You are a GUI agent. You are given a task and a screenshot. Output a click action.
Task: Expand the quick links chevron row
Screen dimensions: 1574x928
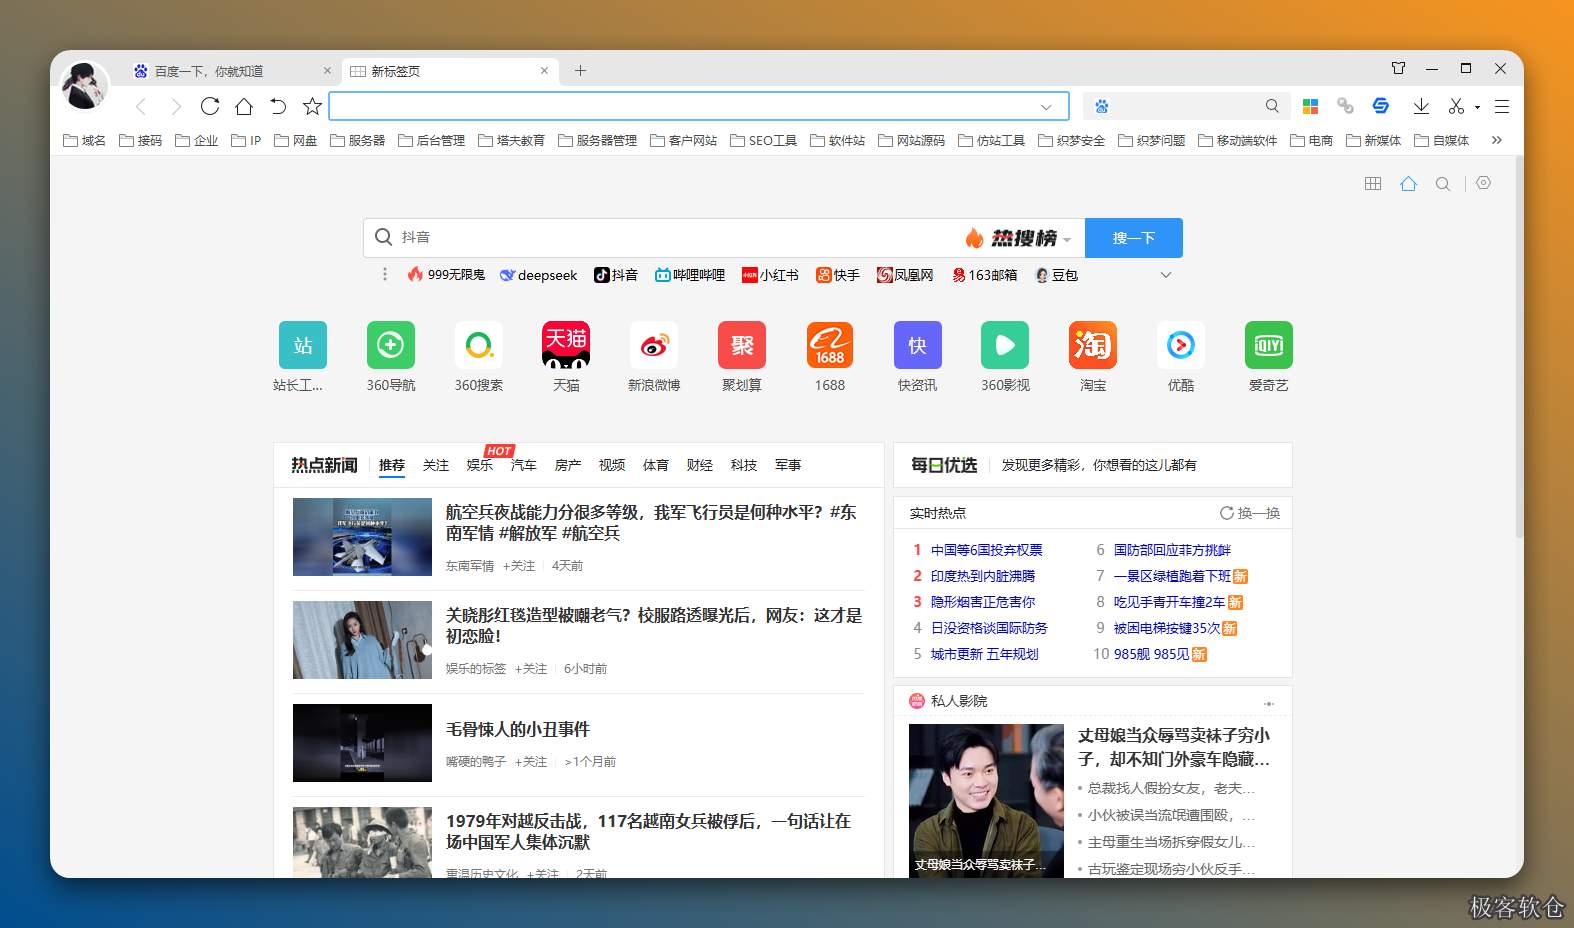click(x=1165, y=275)
